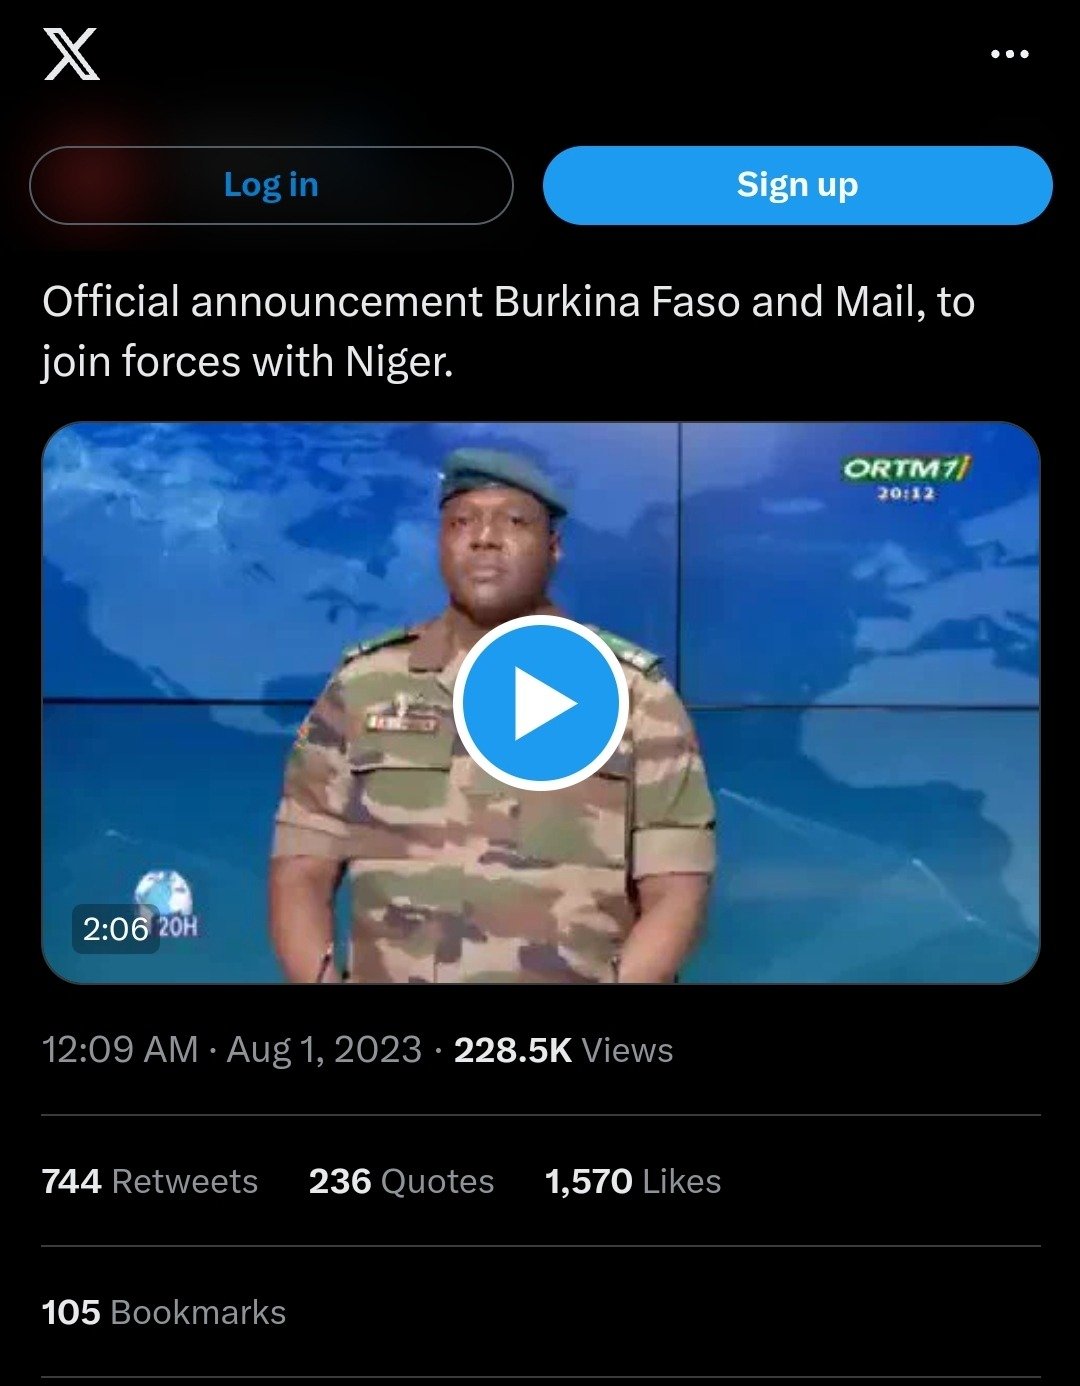The image size is (1080, 1386).
Task: Click the 20H globe logo in the video
Action: pyautogui.click(x=166, y=903)
